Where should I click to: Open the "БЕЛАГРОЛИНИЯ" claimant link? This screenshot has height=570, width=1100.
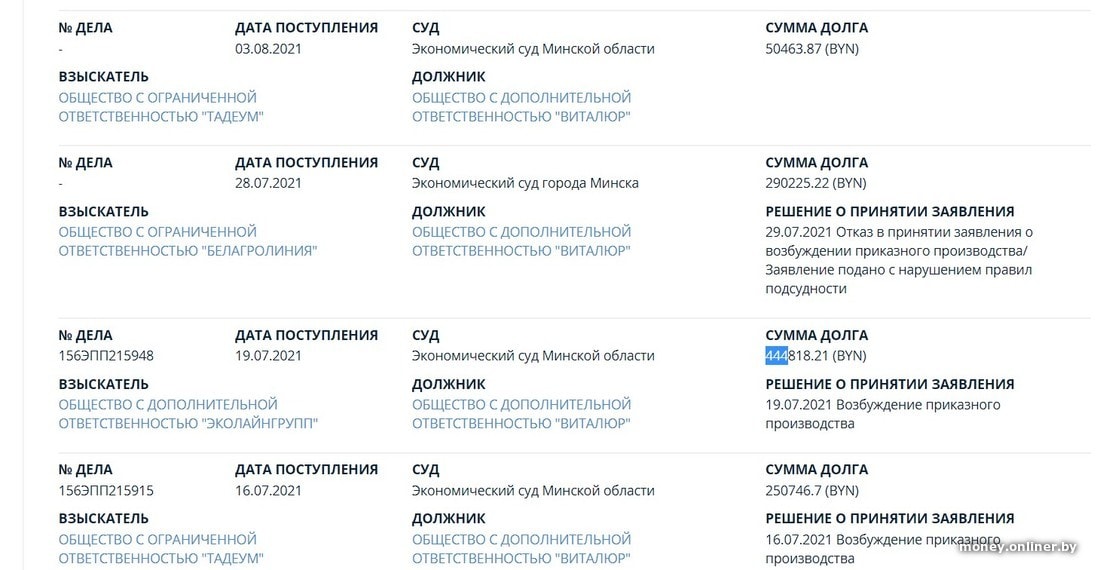click(187, 241)
